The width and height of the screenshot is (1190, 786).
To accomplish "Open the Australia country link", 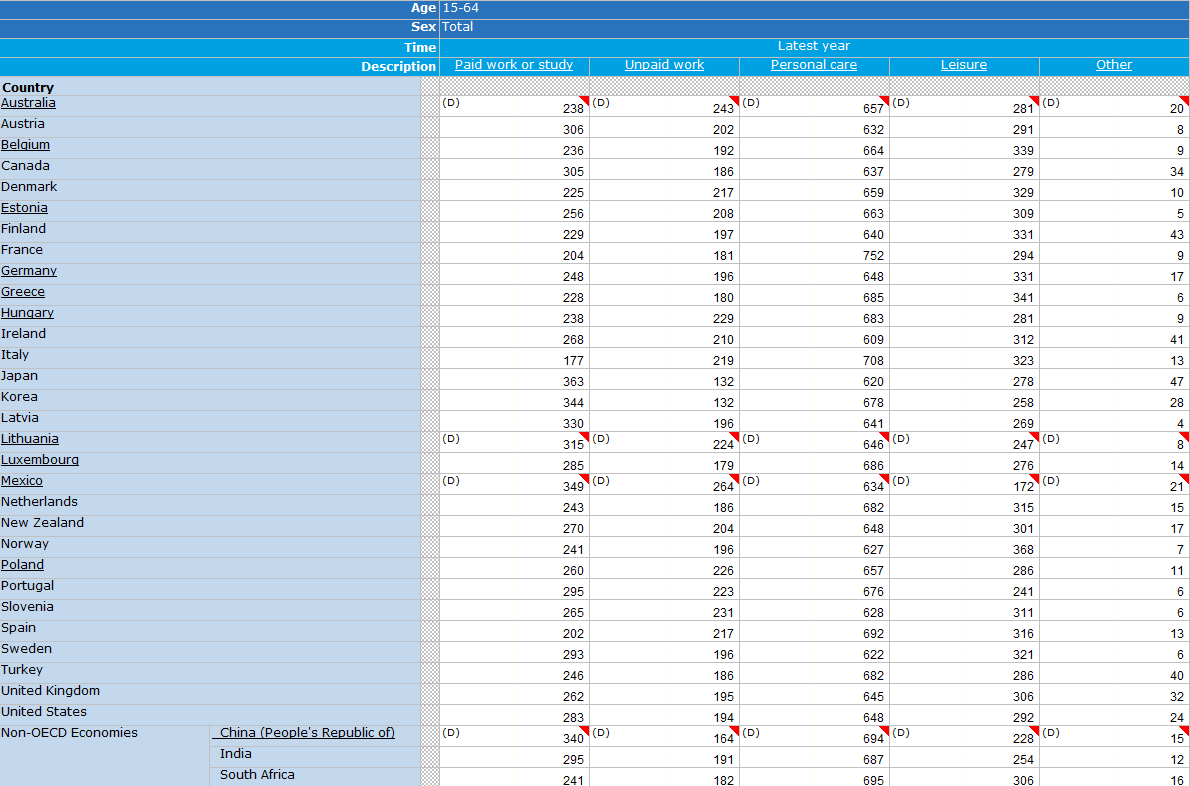I will (28, 103).
